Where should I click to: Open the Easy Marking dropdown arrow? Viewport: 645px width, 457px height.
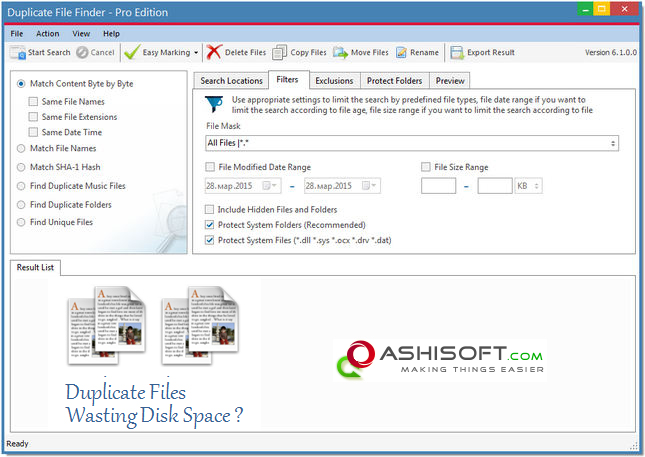pos(196,53)
